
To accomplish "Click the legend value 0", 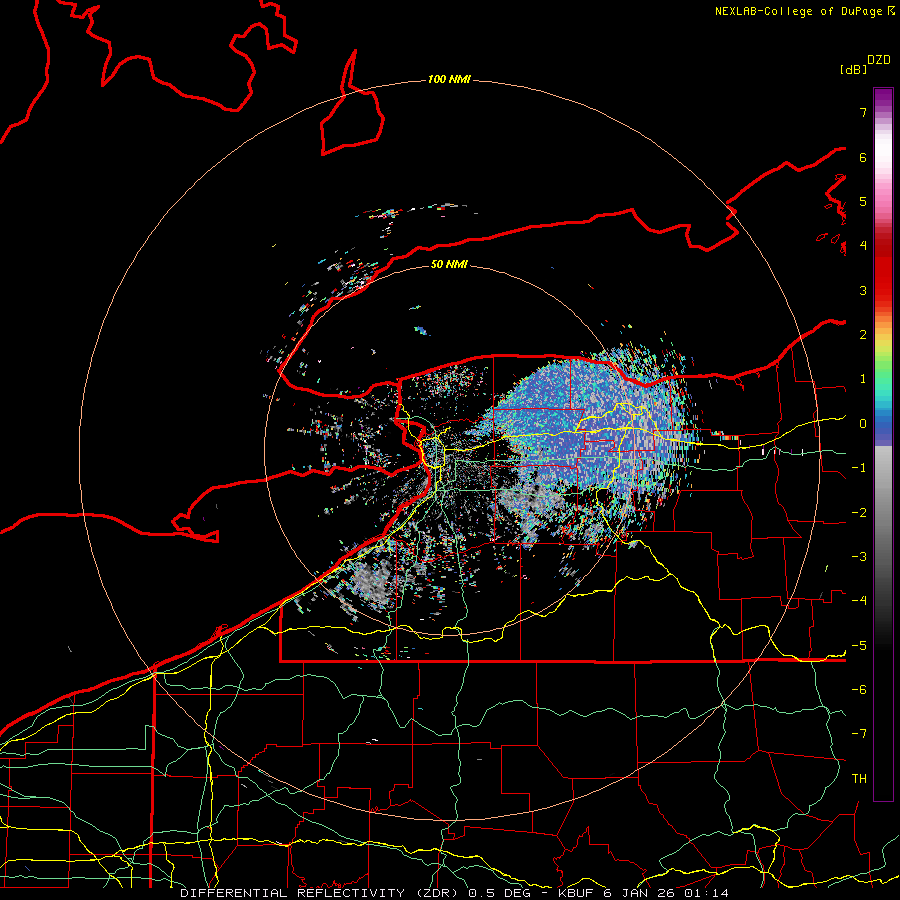I will (x=863, y=424).
